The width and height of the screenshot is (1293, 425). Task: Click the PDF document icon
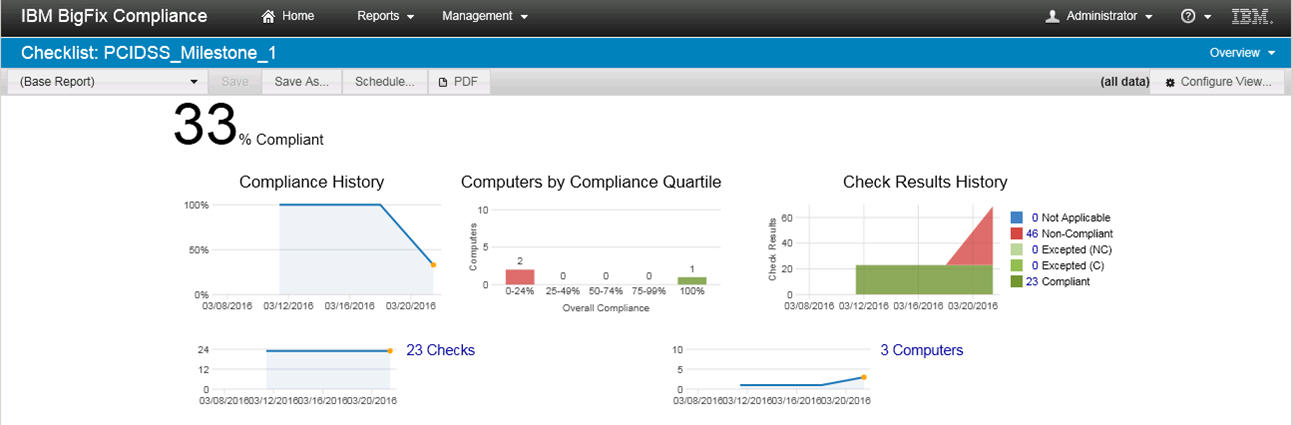[443, 83]
